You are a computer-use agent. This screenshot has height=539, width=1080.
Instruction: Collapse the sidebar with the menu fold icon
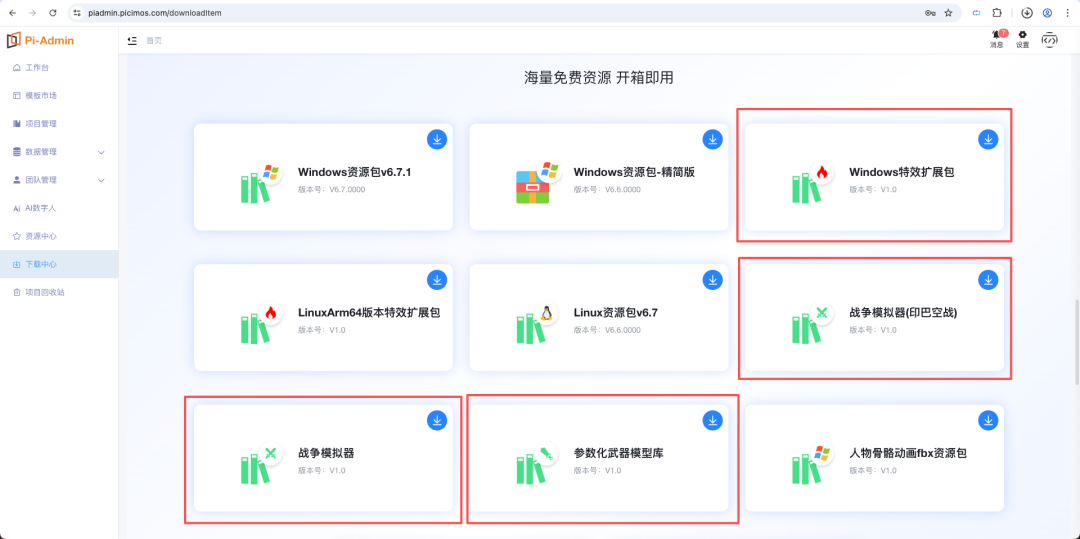[132, 41]
